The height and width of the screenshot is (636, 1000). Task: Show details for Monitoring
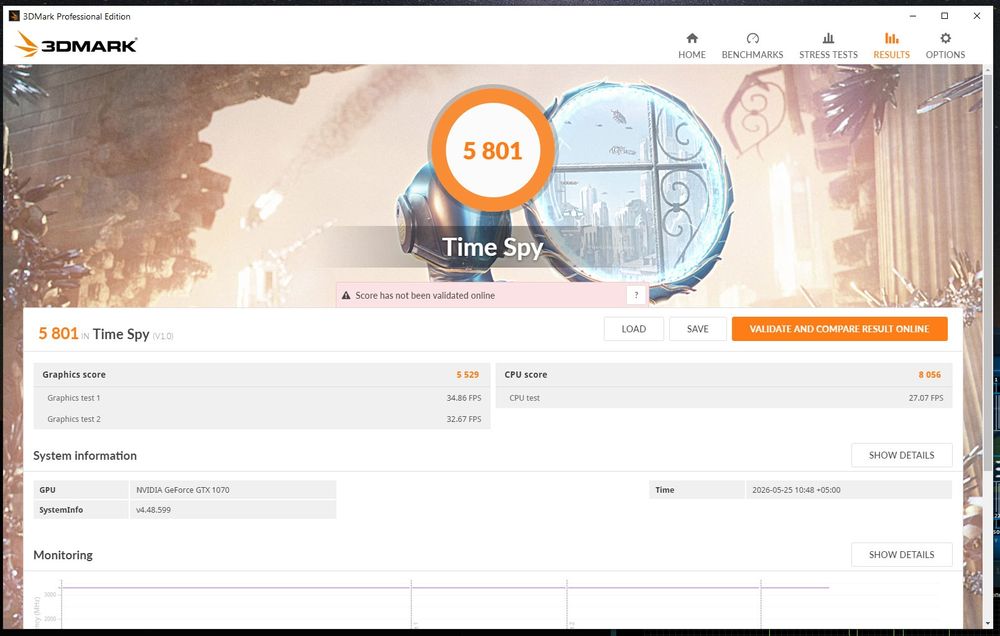[x=901, y=555]
